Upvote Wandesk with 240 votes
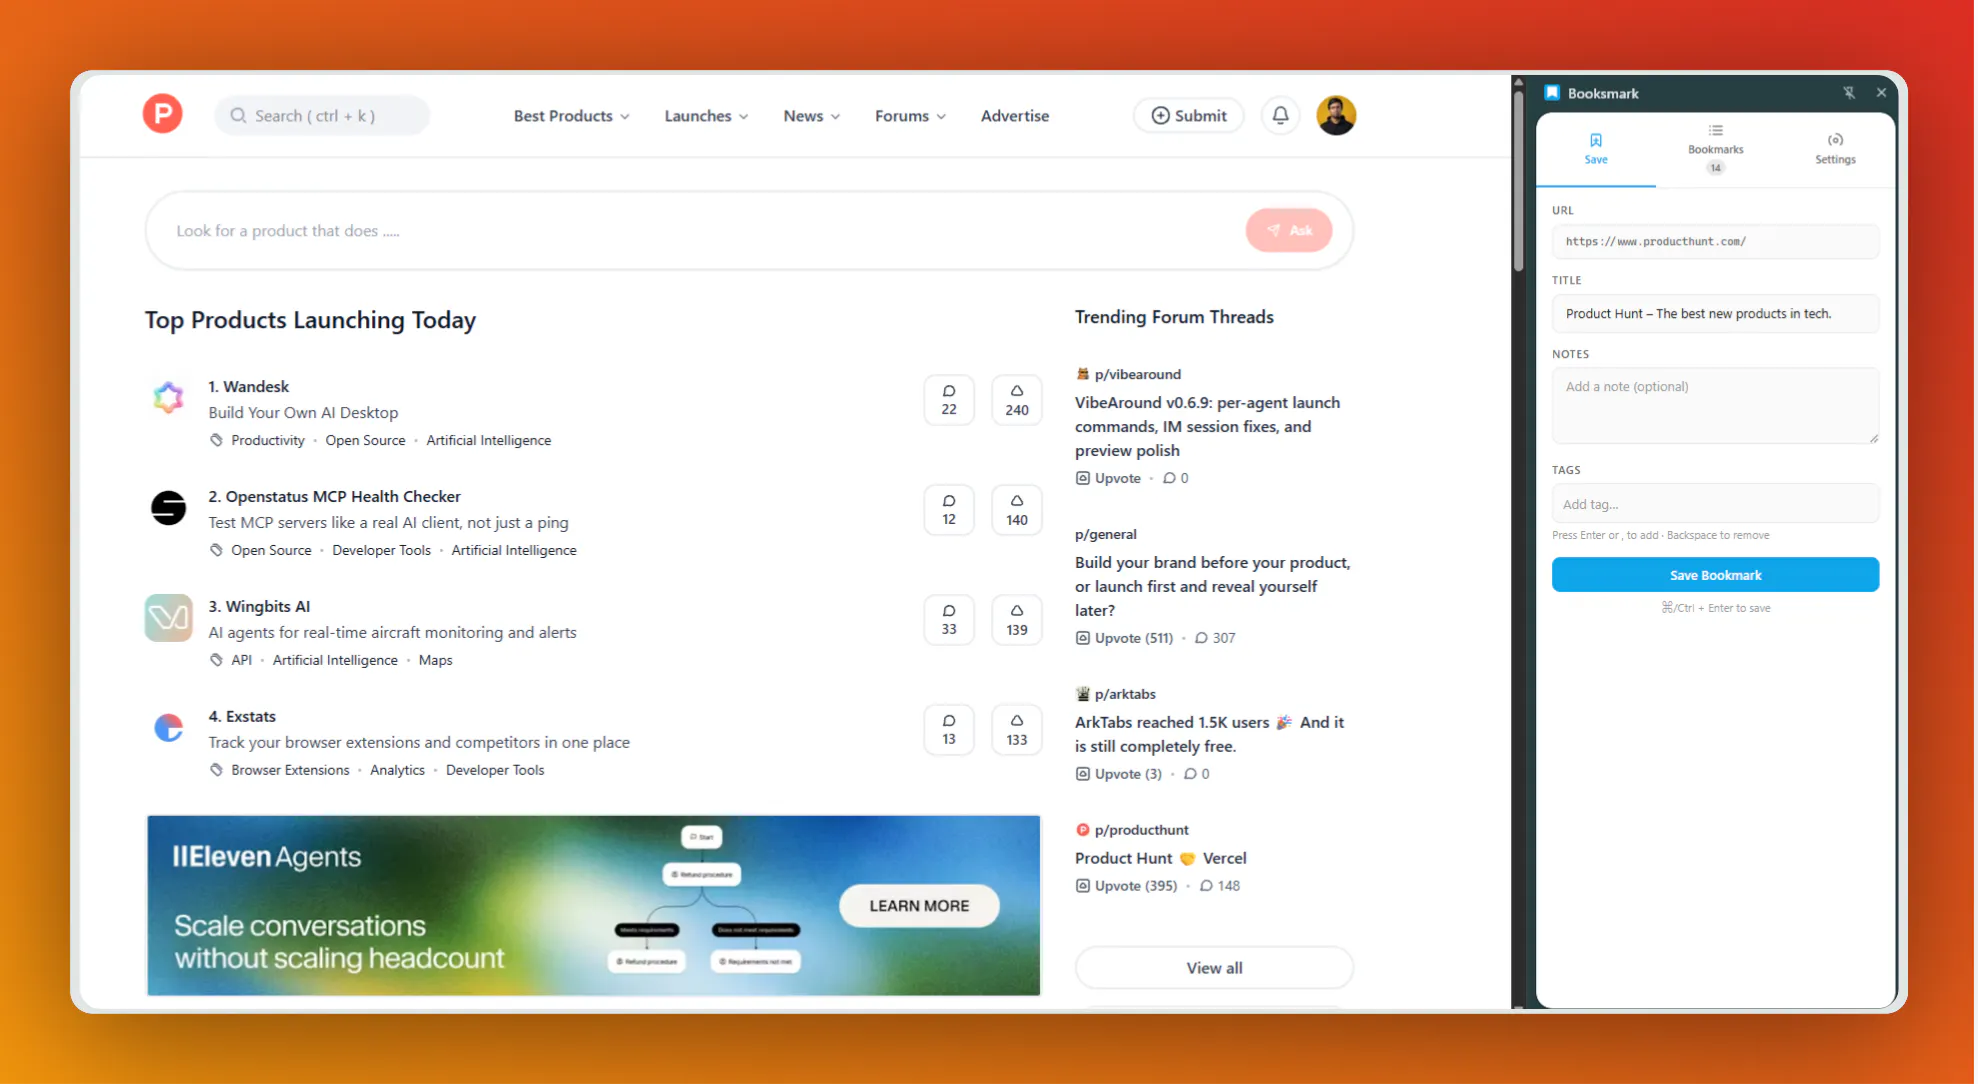Viewport: 1978px width, 1084px height. (1017, 400)
